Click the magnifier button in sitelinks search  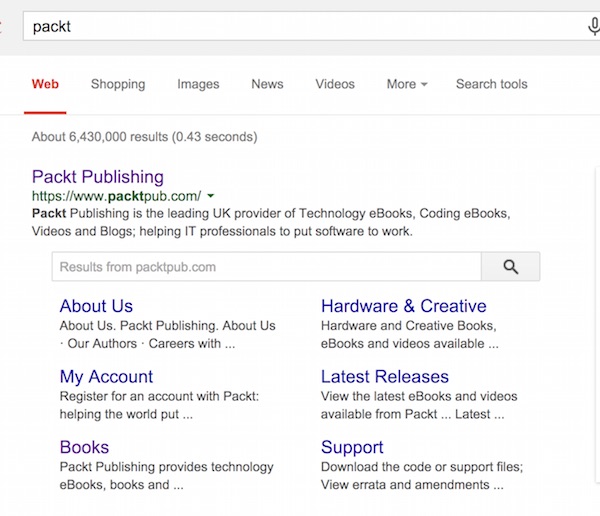click(510, 266)
